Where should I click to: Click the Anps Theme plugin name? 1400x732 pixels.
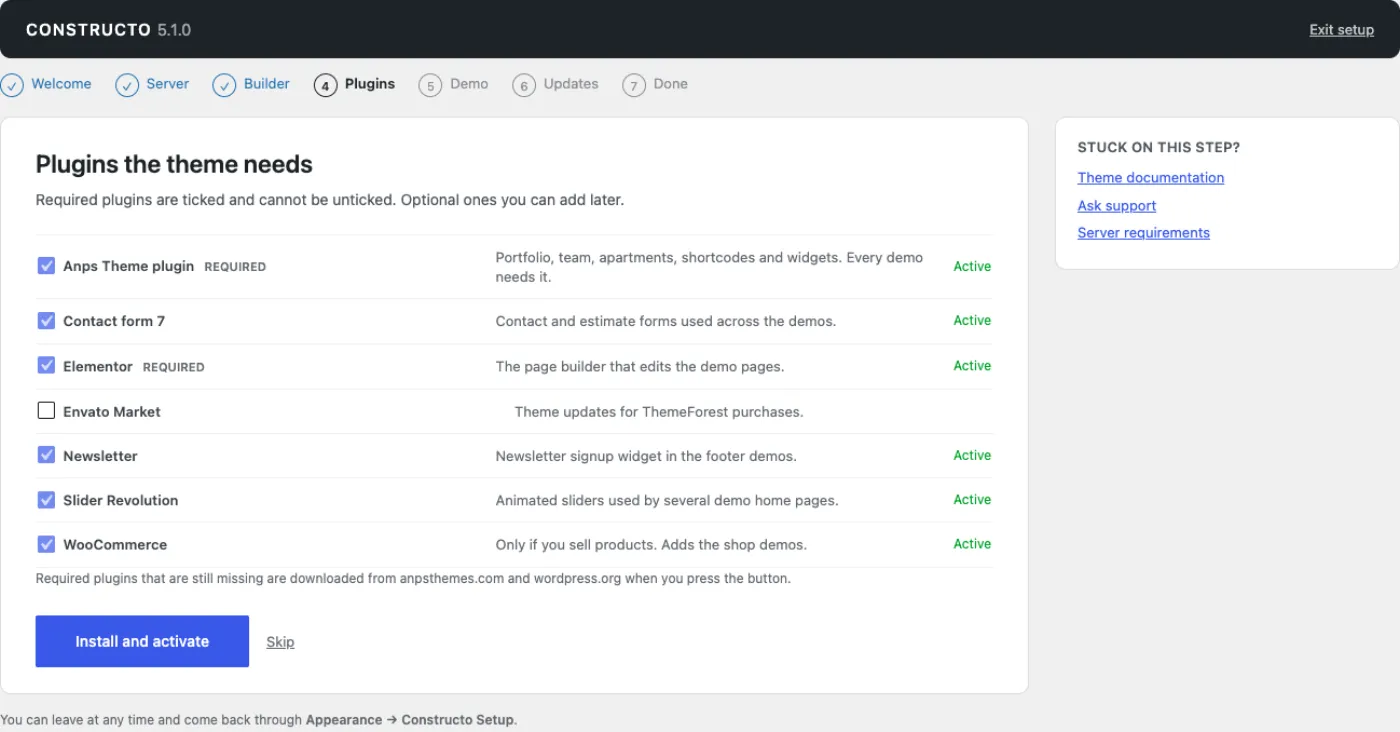[128, 266]
